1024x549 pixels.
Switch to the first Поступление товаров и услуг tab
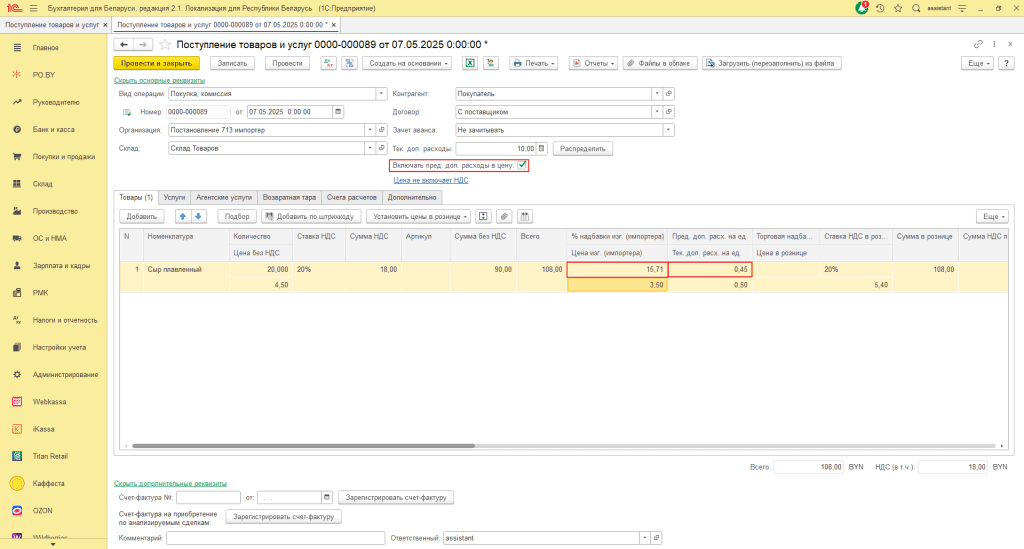click(x=52, y=25)
